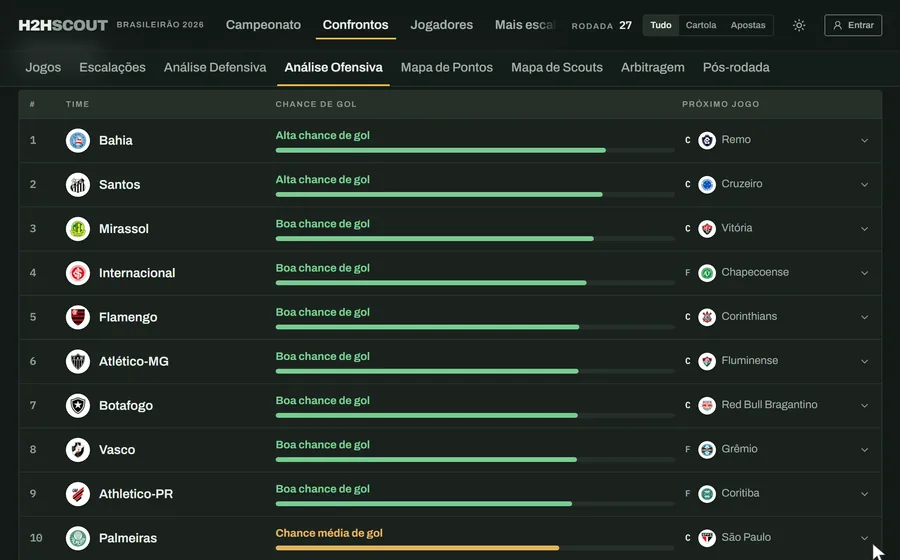Click the Grêmio opponent crest
The height and width of the screenshot is (560, 900).
click(707, 449)
